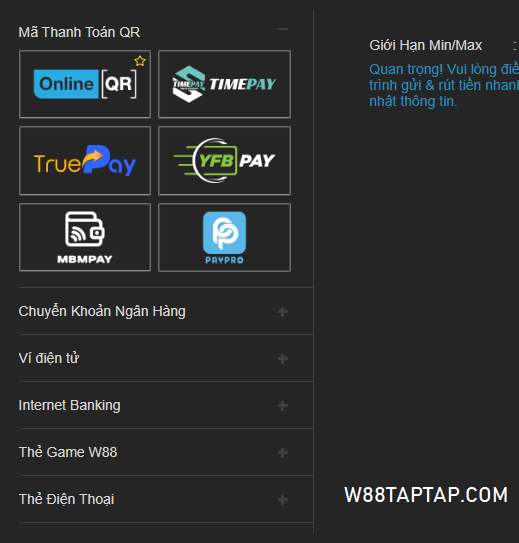Open the Thẻ Điện Thoại label

(x=66, y=499)
